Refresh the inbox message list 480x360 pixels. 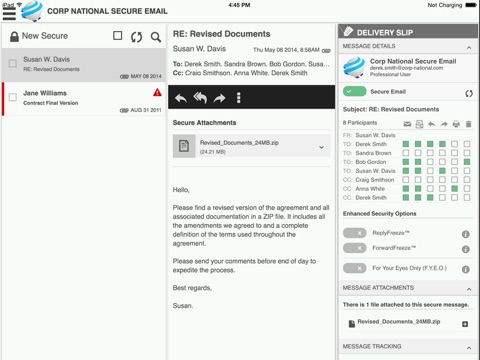(x=136, y=37)
